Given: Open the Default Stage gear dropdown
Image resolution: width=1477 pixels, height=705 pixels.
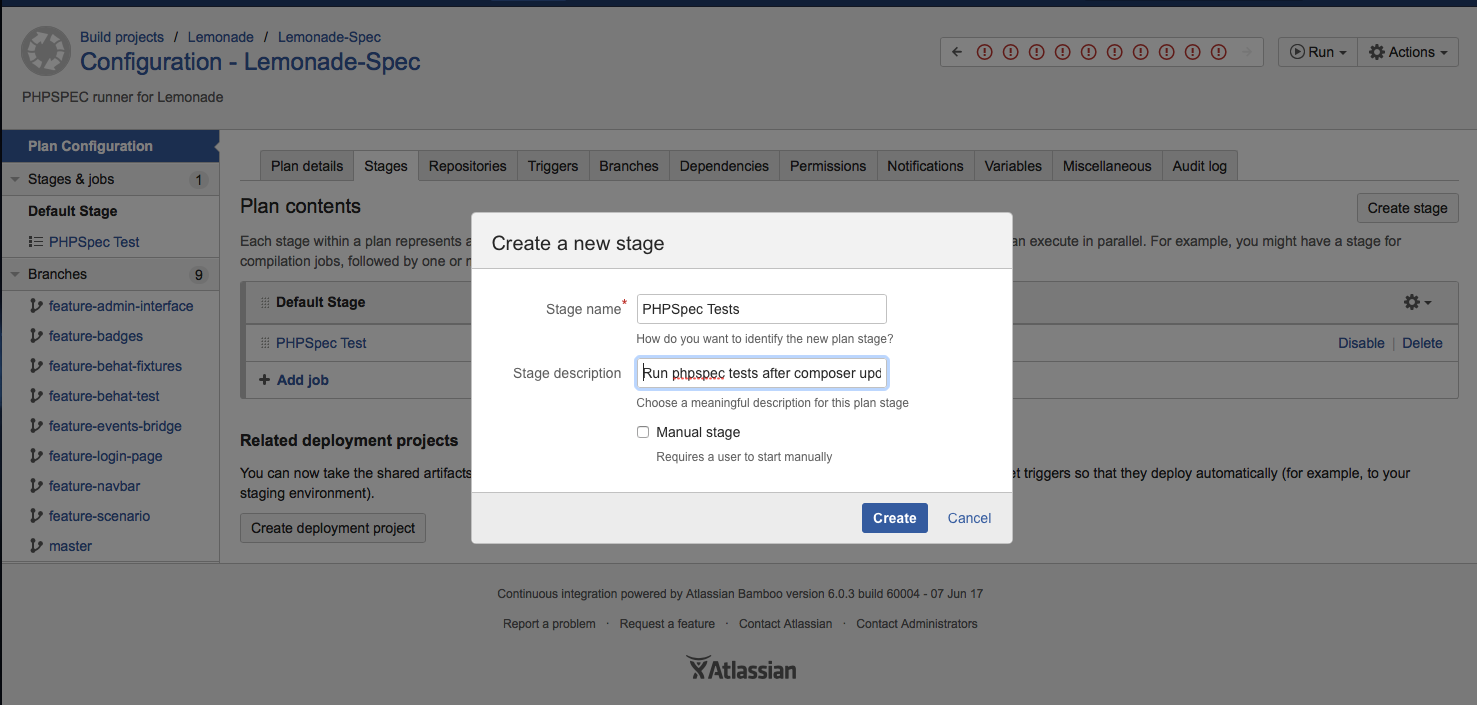Looking at the screenshot, I should click(x=1418, y=302).
